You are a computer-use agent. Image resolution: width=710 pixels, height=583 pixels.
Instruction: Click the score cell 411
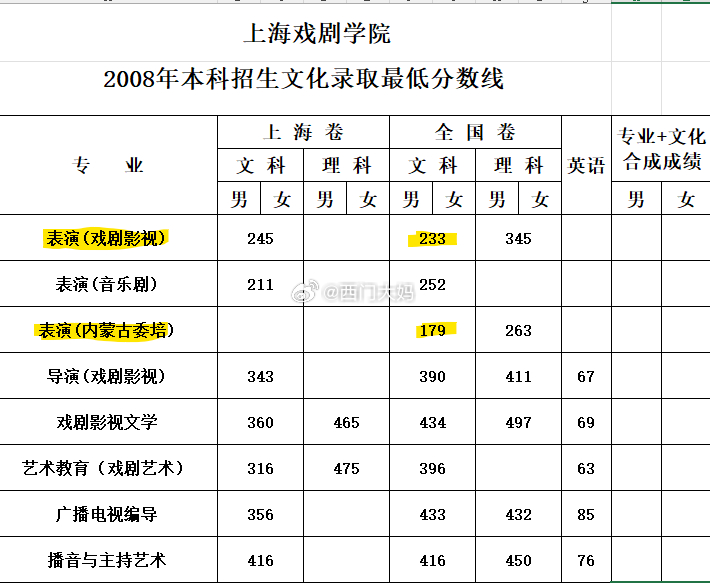click(x=518, y=377)
